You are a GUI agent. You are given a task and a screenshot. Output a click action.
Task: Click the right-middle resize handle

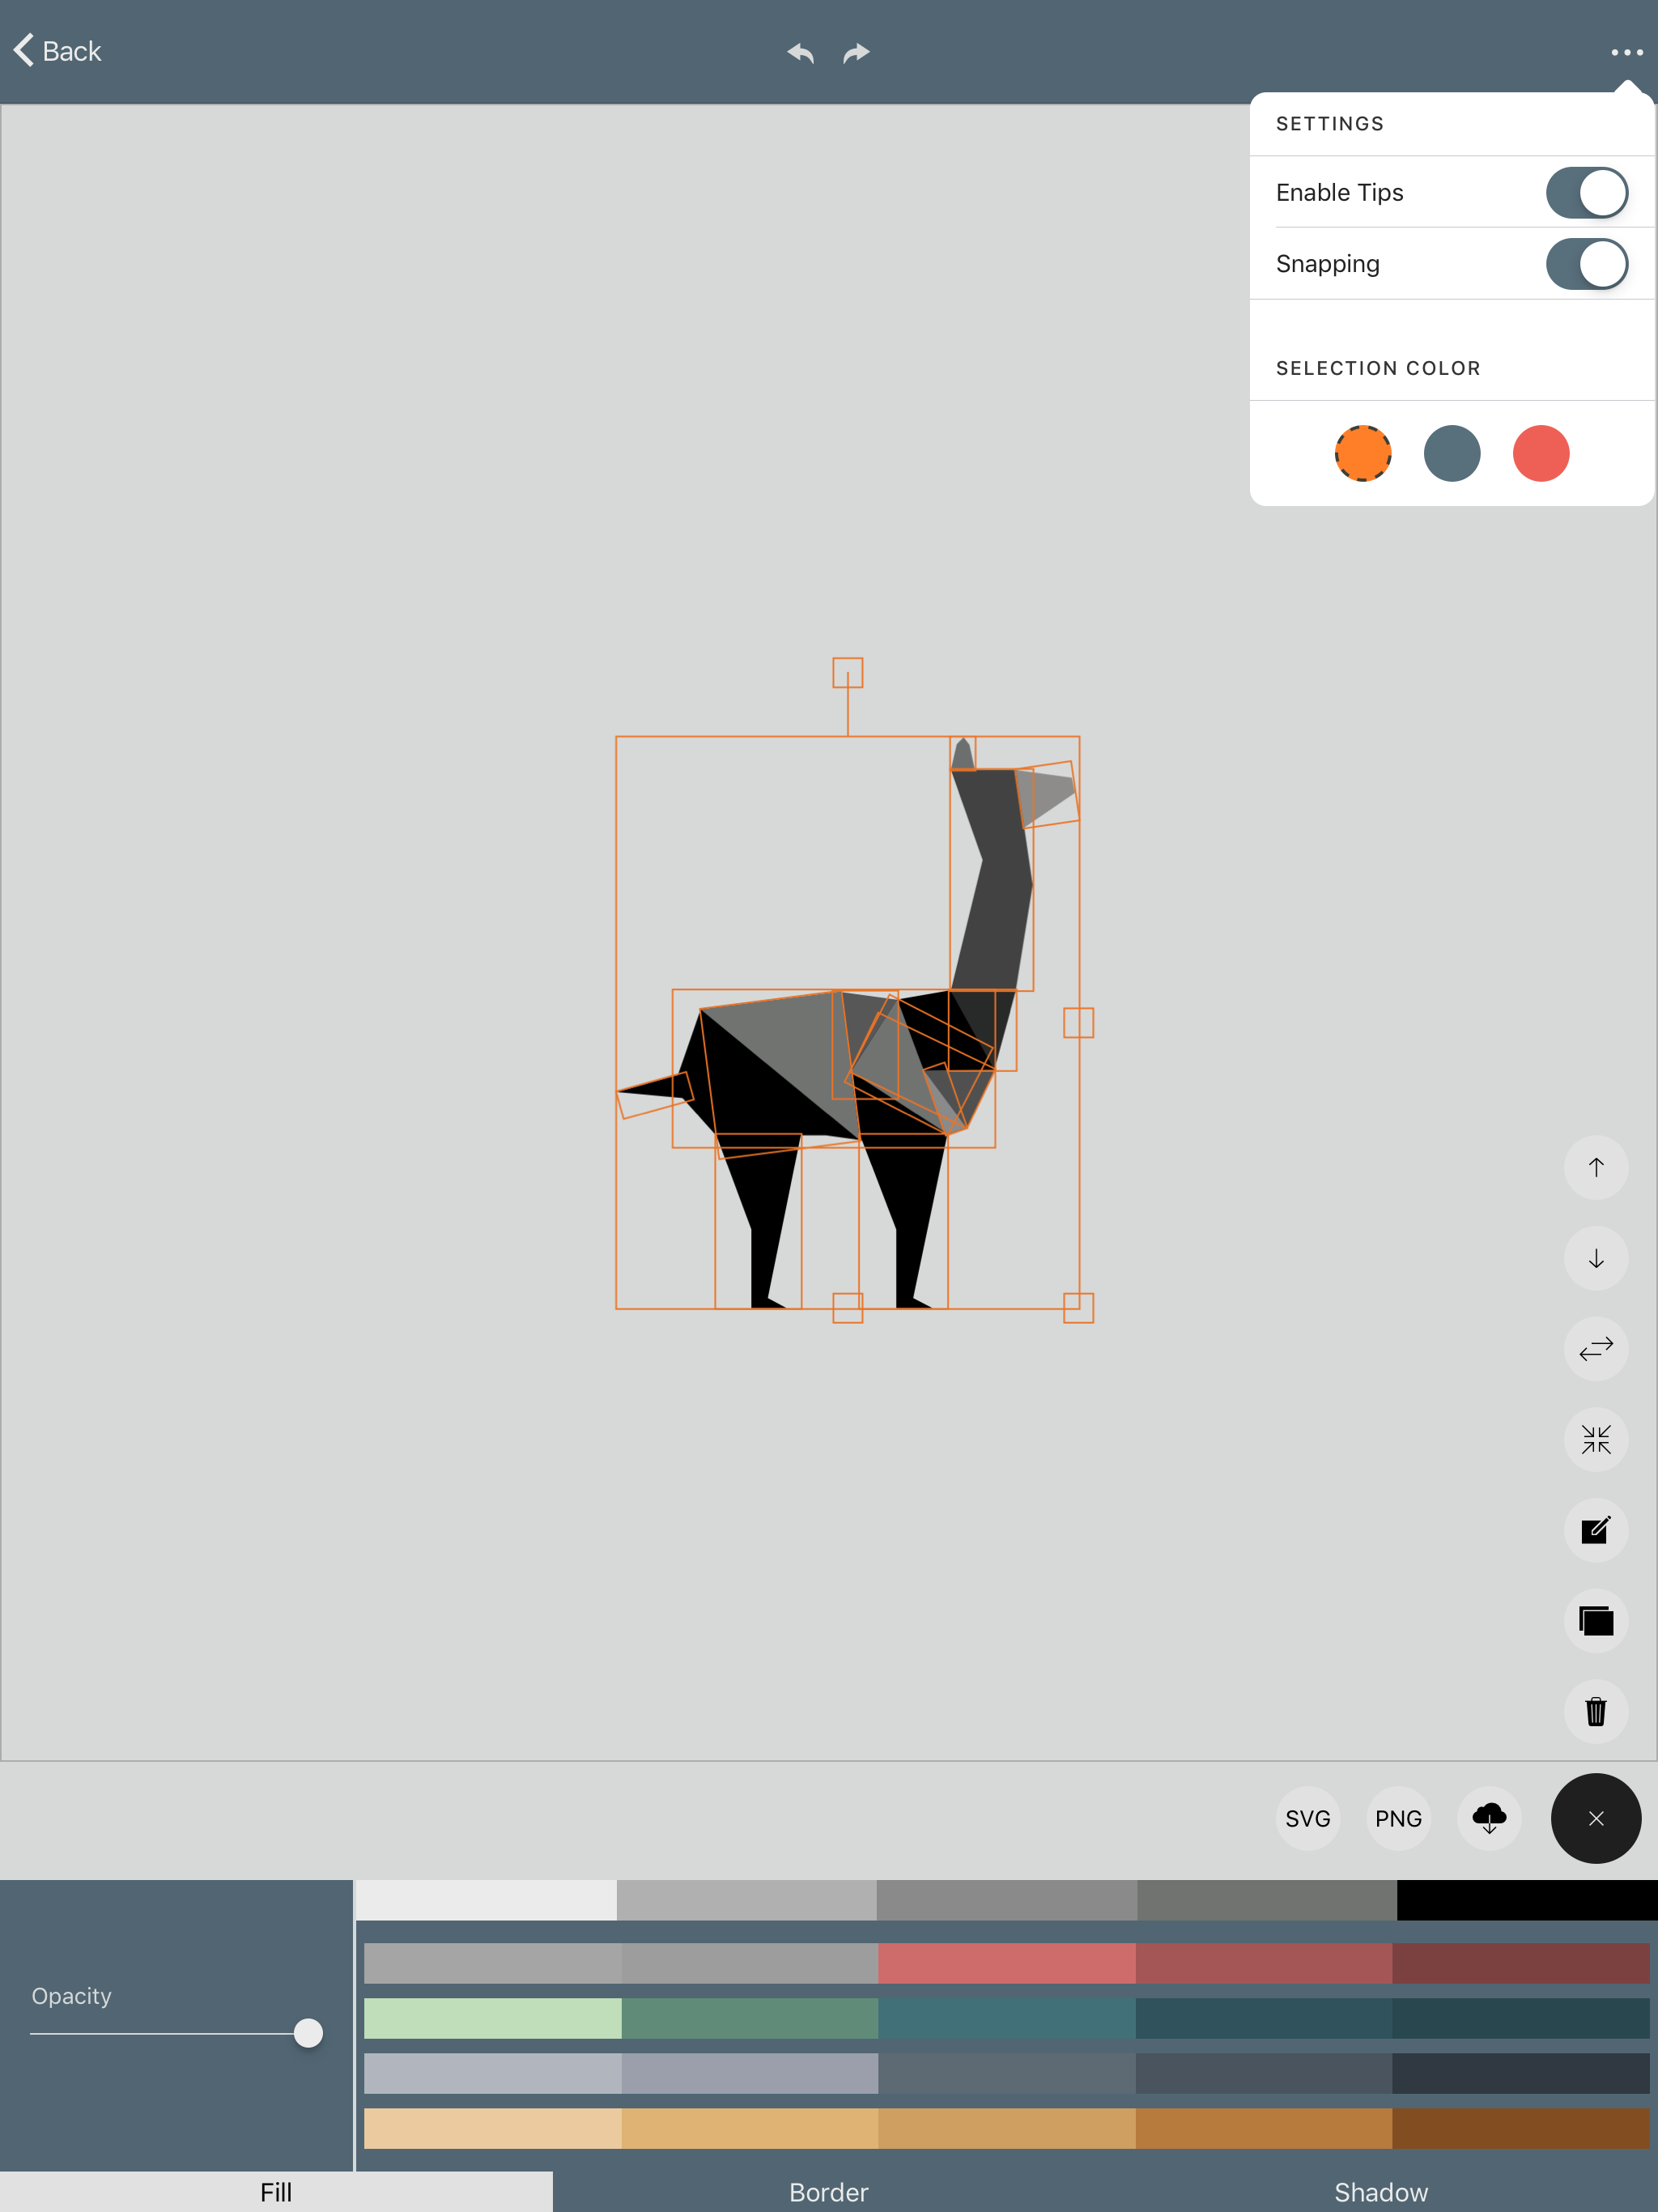click(1079, 1022)
